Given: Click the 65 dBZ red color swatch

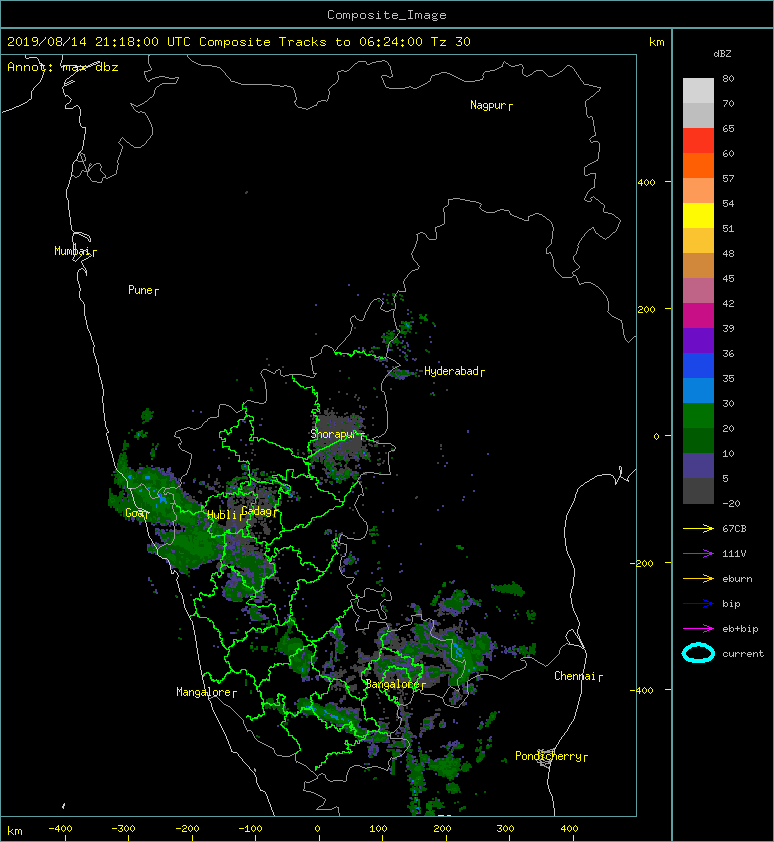Looking at the screenshot, I should click(x=698, y=140).
